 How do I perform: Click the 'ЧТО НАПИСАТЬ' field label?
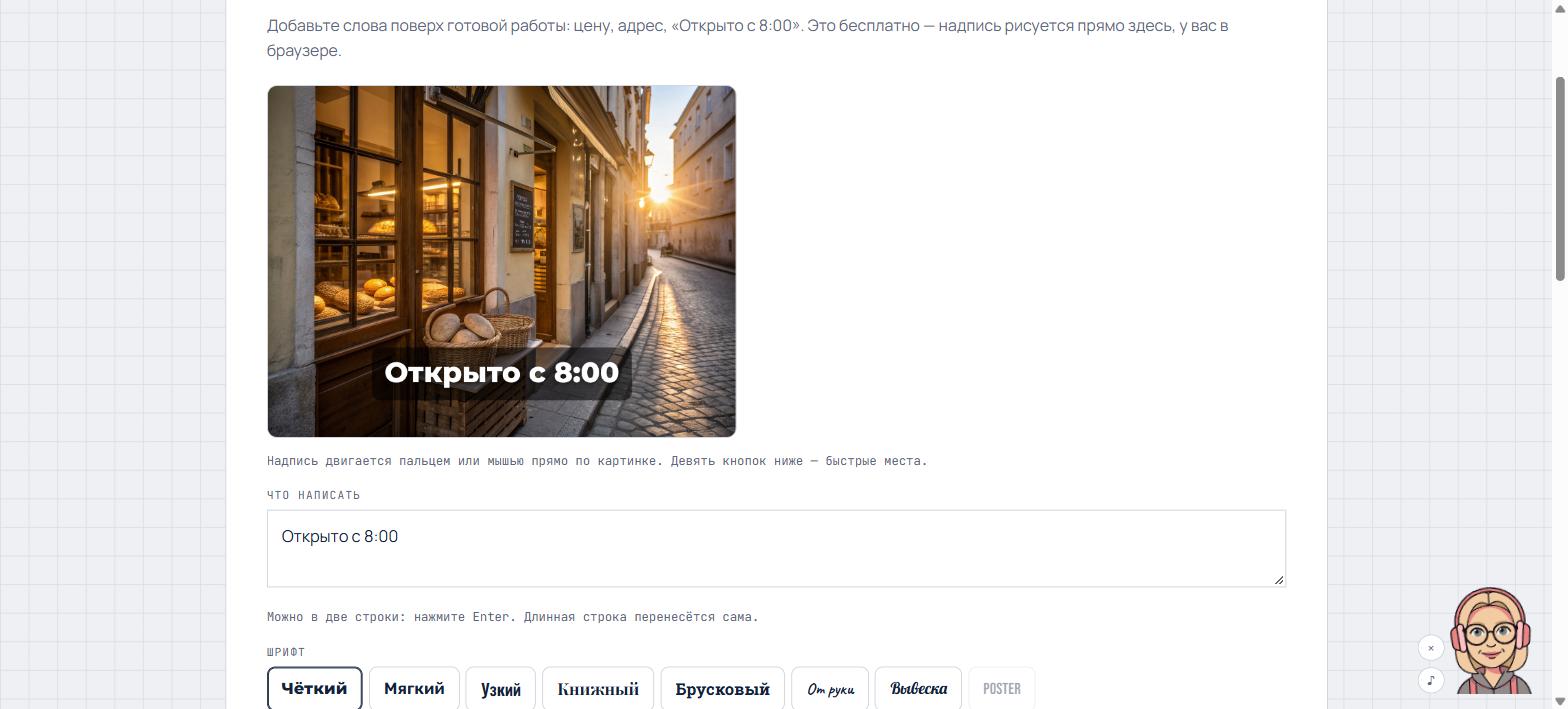pyautogui.click(x=314, y=495)
